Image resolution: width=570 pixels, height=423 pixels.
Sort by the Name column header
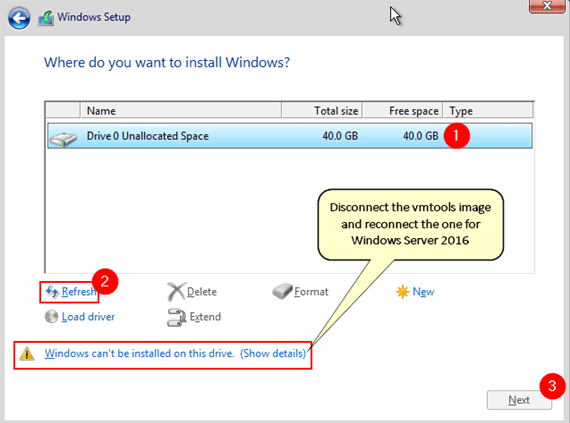(181, 110)
